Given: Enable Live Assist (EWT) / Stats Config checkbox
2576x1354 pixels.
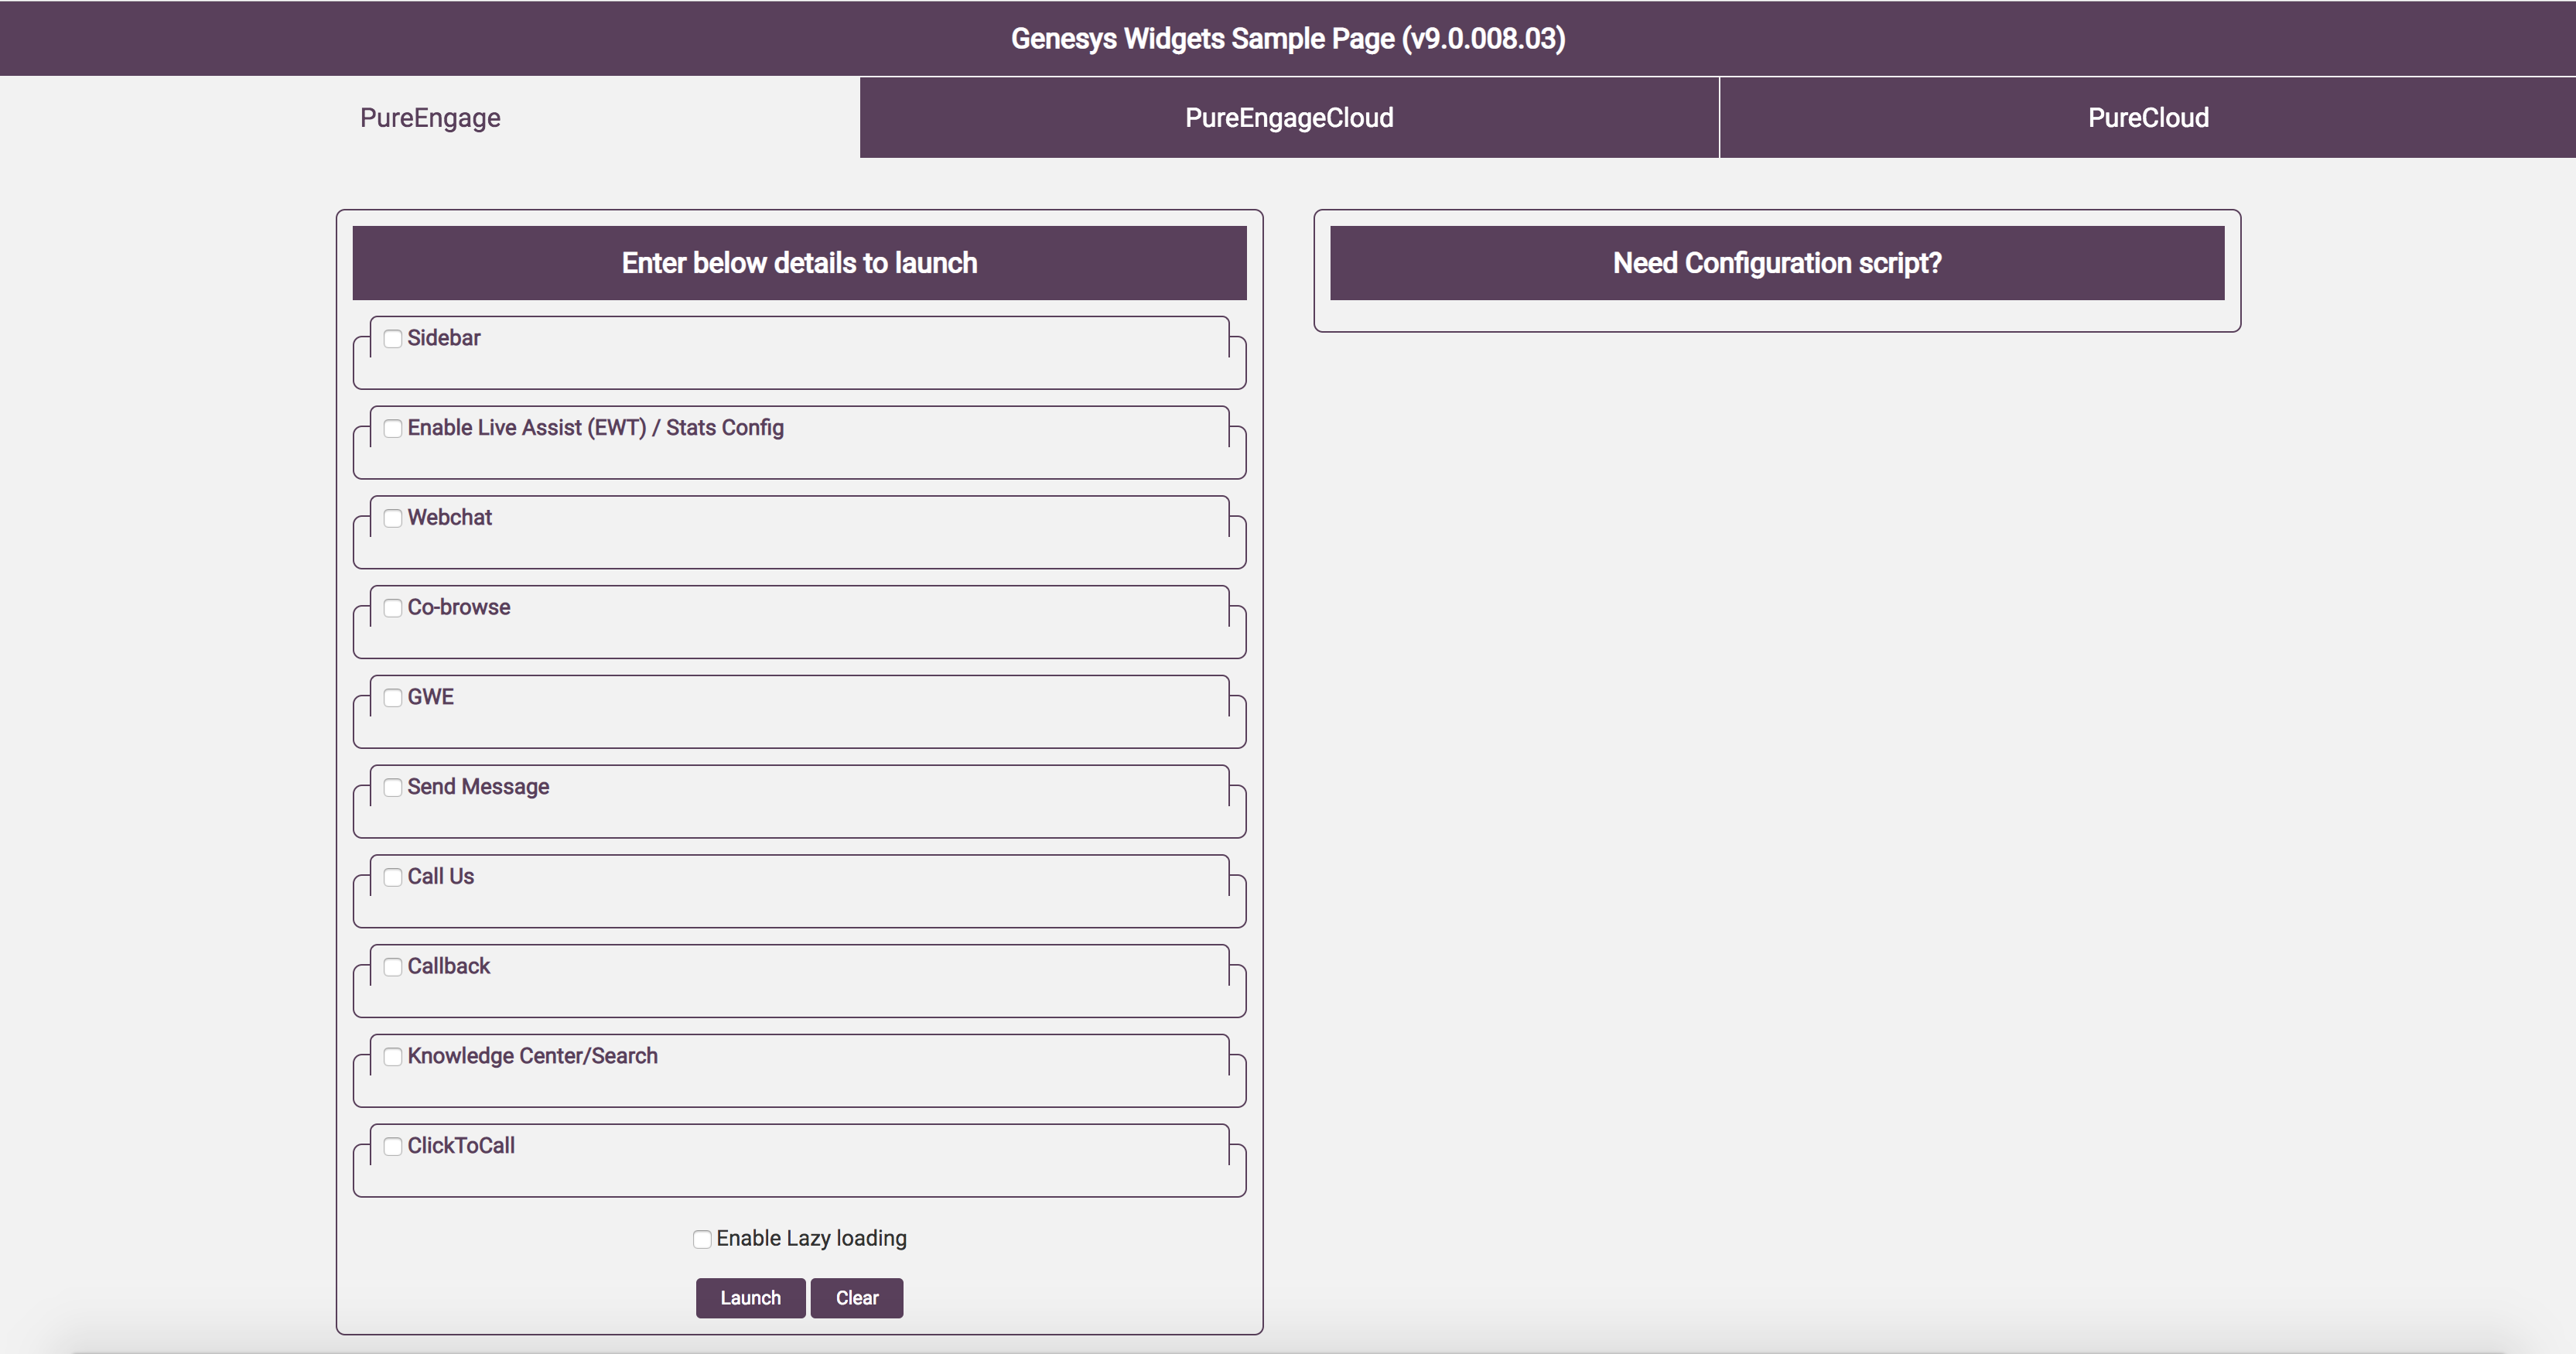Looking at the screenshot, I should [x=393, y=429].
